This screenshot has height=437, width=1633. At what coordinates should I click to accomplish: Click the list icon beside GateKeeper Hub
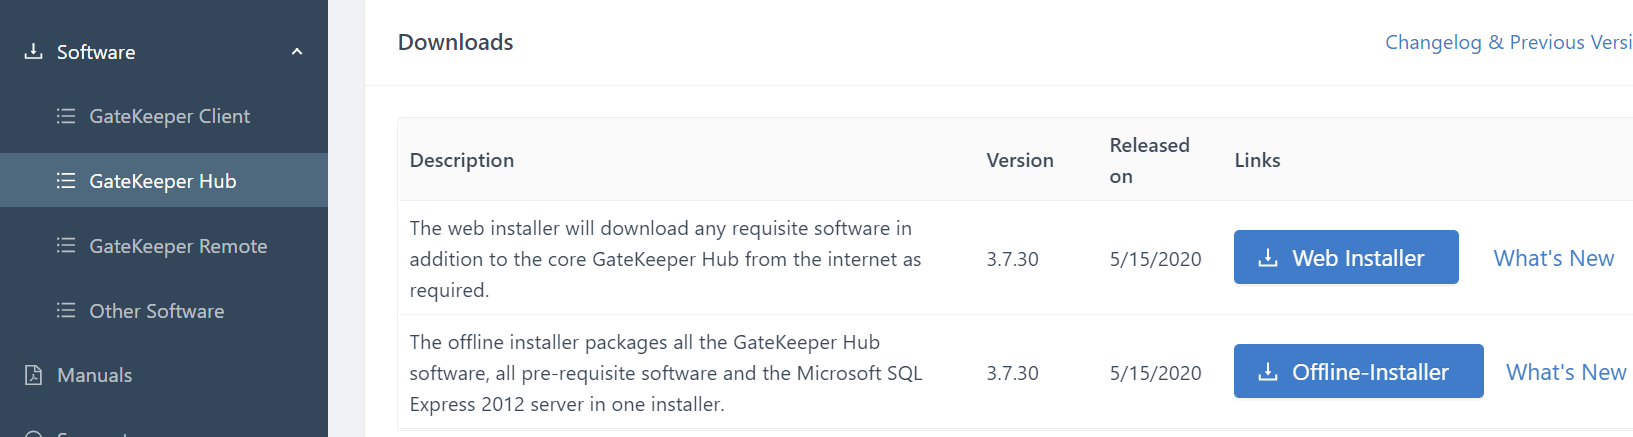66,181
